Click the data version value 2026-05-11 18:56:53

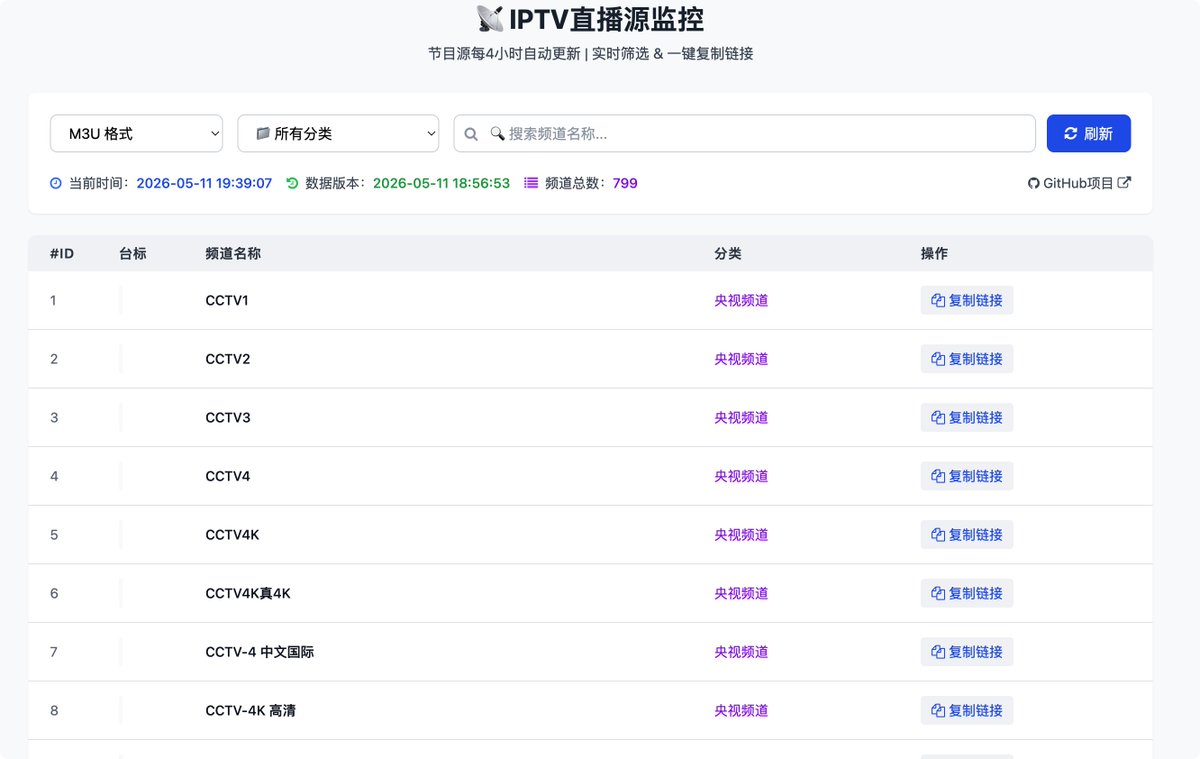pyautogui.click(x=441, y=183)
